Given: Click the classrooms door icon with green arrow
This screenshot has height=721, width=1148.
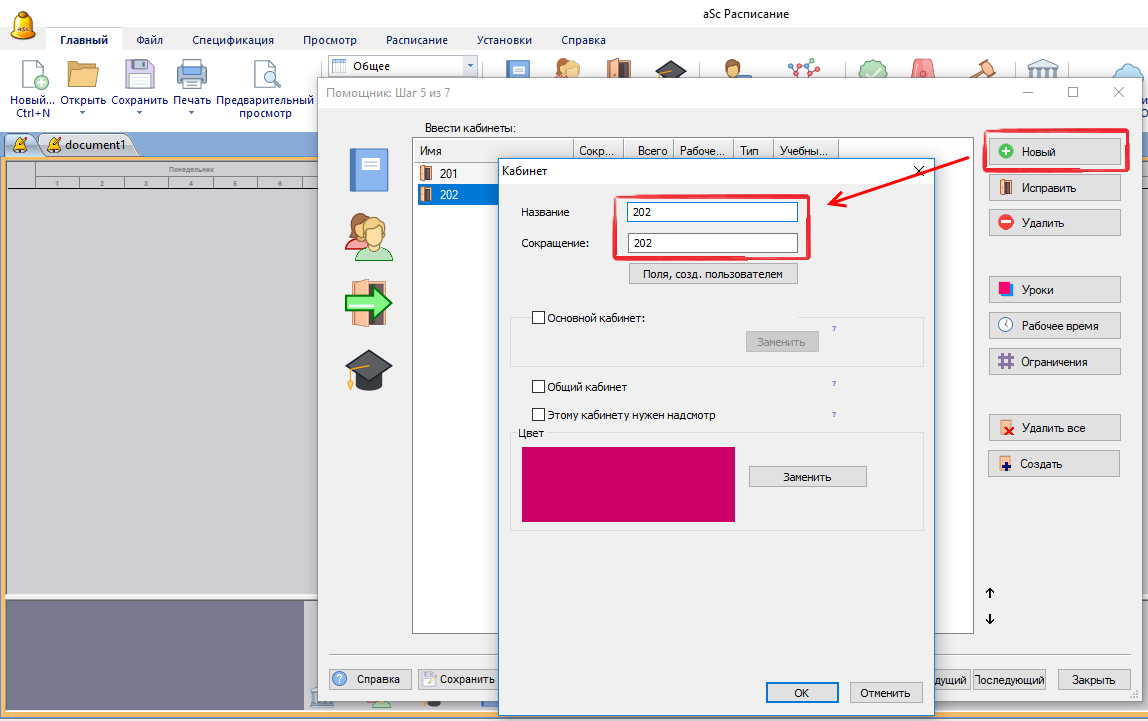Looking at the screenshot, I should pyautogui.click(x=368, y=302).
